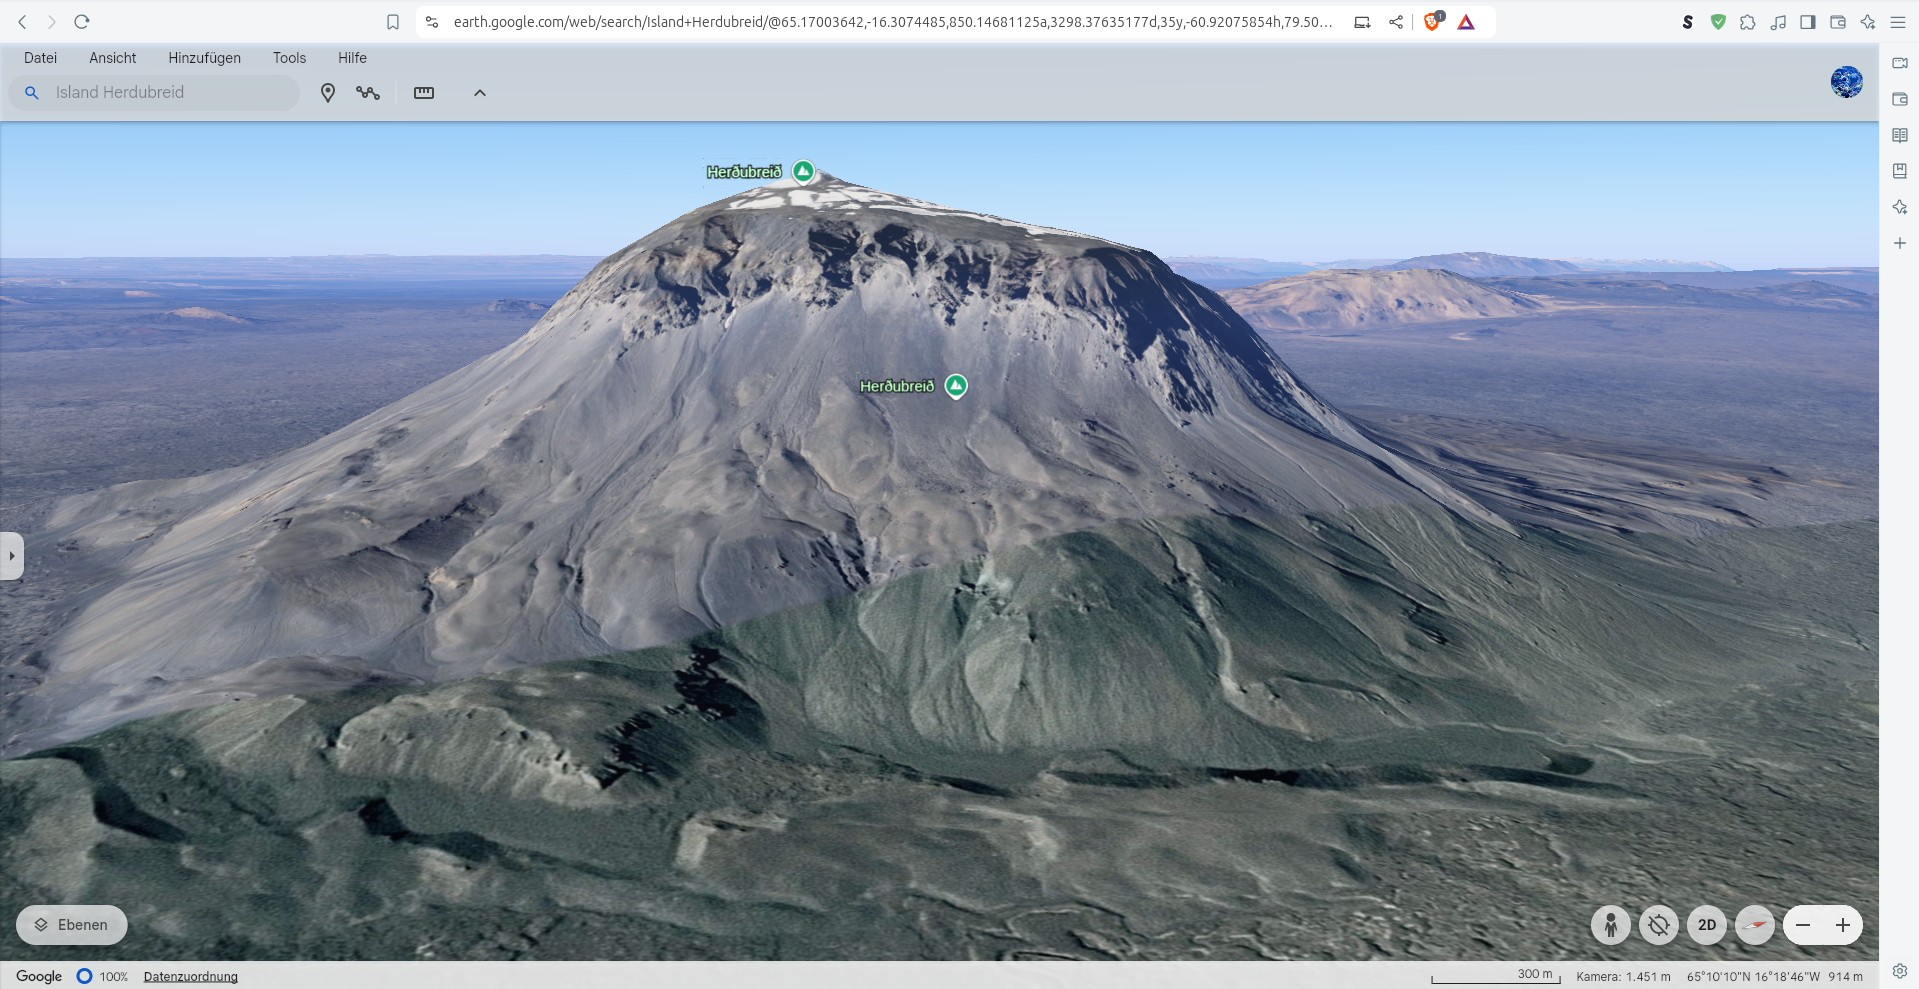The height and width of the screenshot is (989, 1919).
Task: Click summit Herðubreið peak marker
Action: coord(803,171)
